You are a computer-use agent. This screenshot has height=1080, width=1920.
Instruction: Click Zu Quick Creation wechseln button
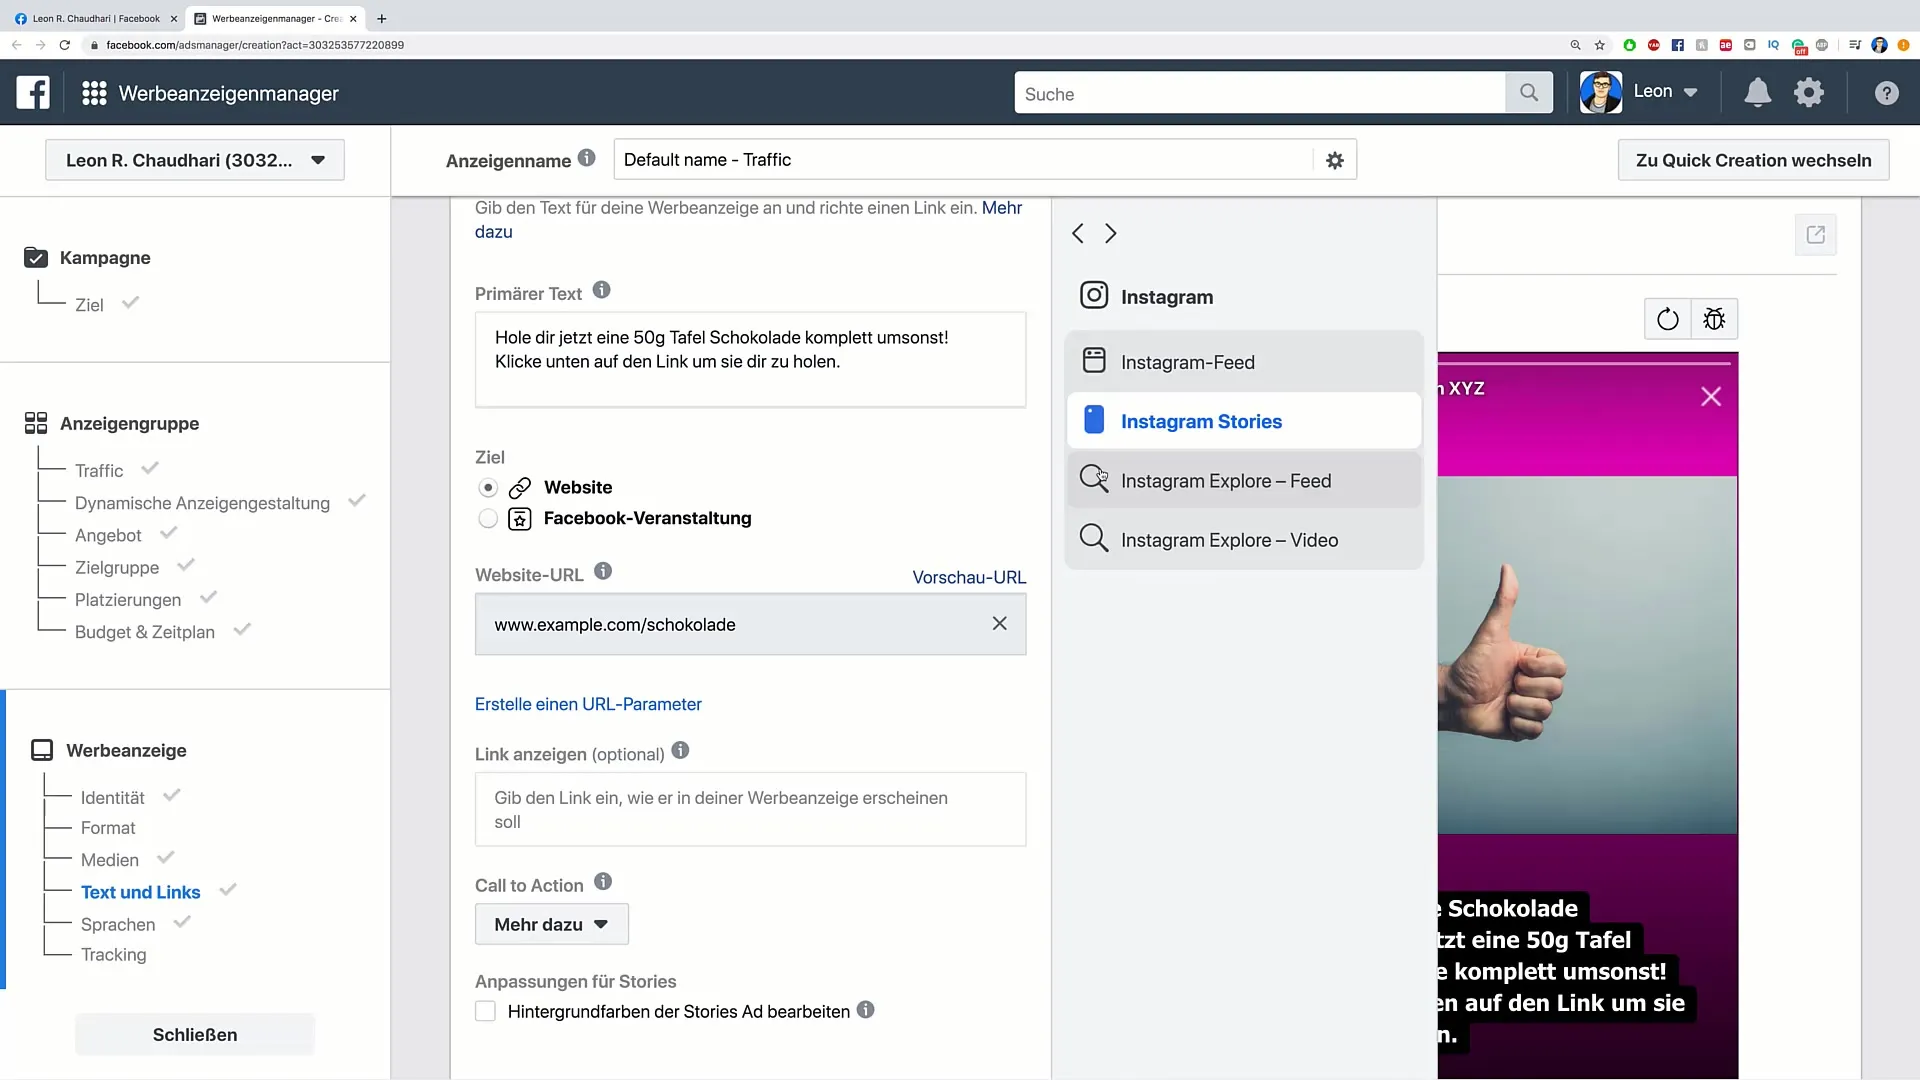pyautogui.click(x=1753, y=160)
